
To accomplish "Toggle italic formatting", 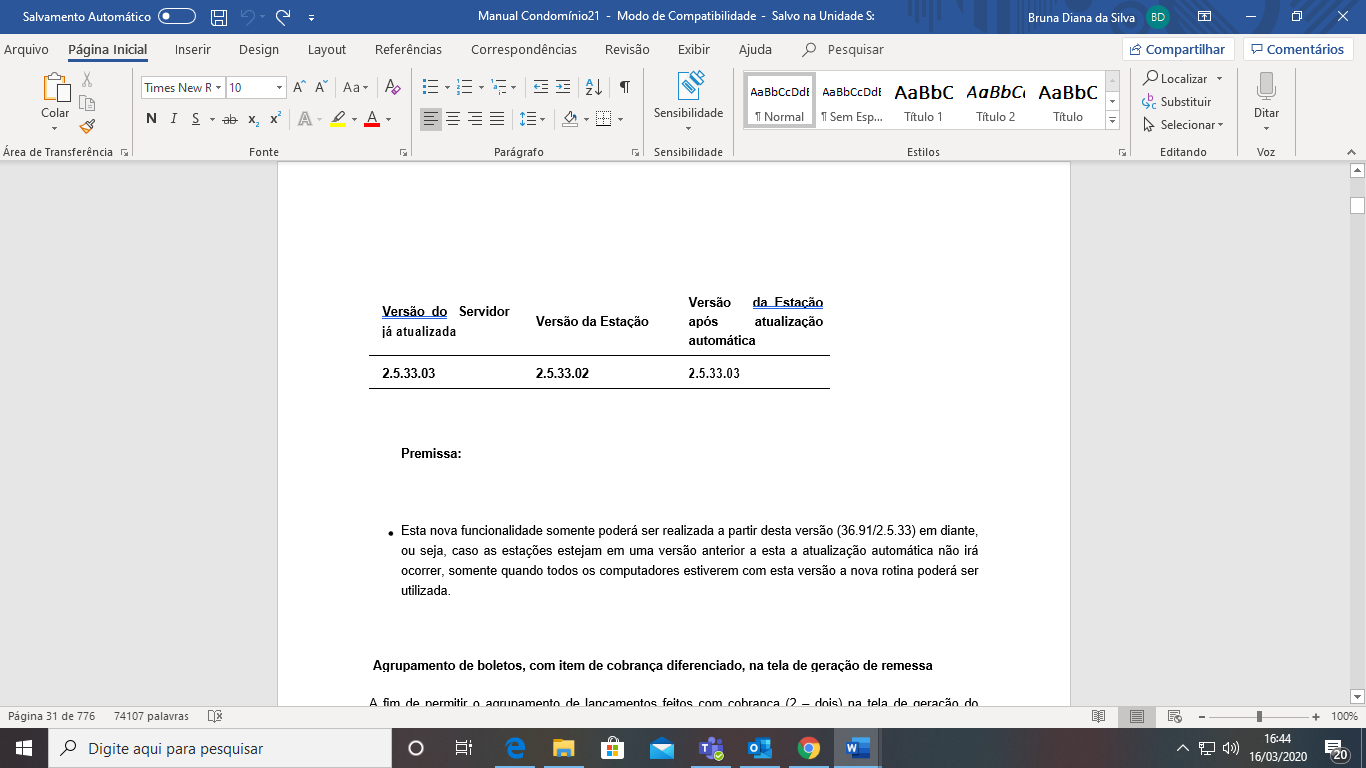I will click(173, 119).
